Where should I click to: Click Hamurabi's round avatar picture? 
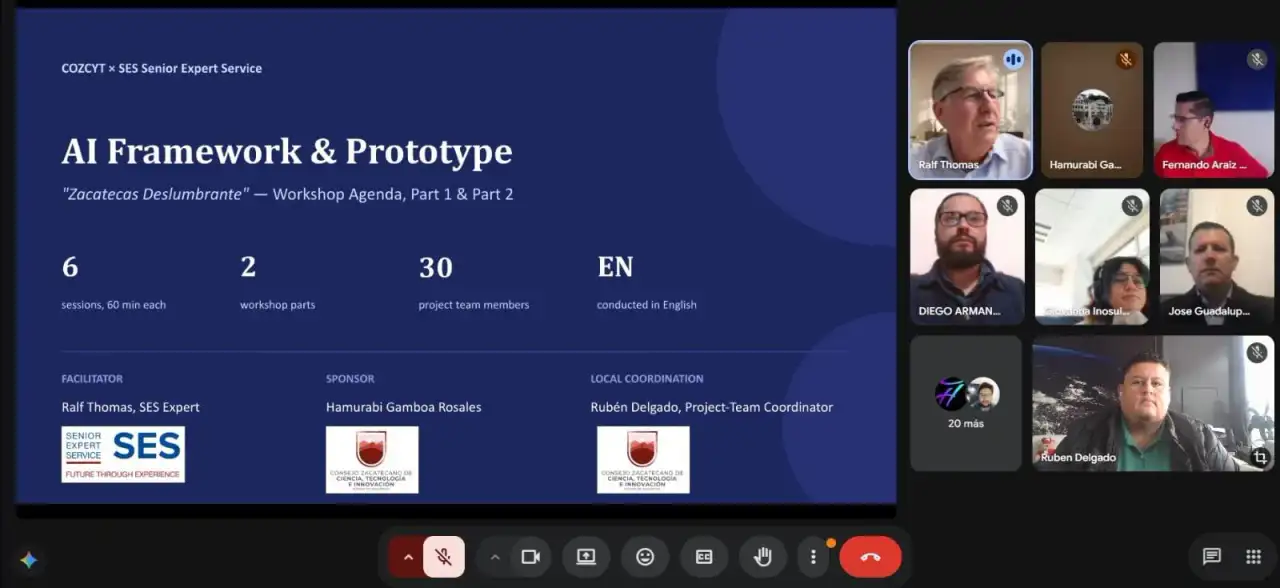[1092, 110]
